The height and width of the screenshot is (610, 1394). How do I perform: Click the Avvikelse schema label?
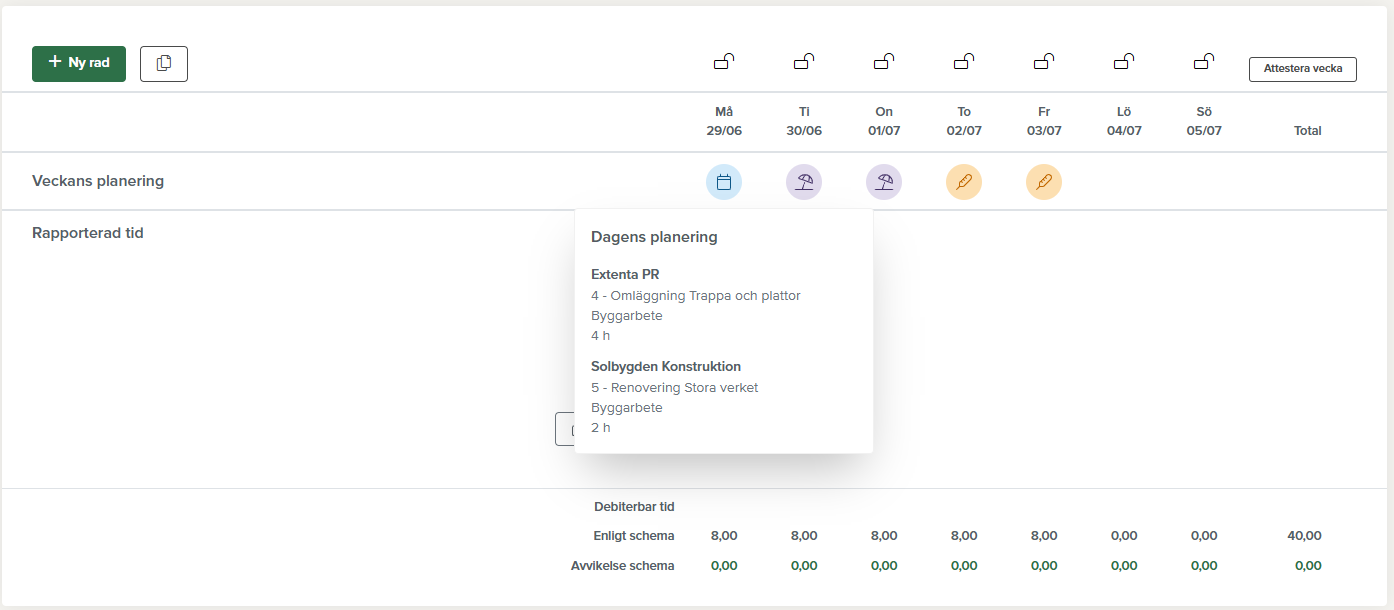[623, 566]
